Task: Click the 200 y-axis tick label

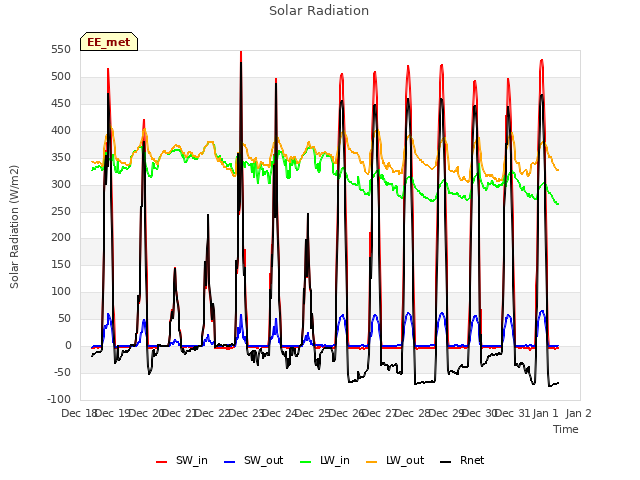Action: click(61, 238)
